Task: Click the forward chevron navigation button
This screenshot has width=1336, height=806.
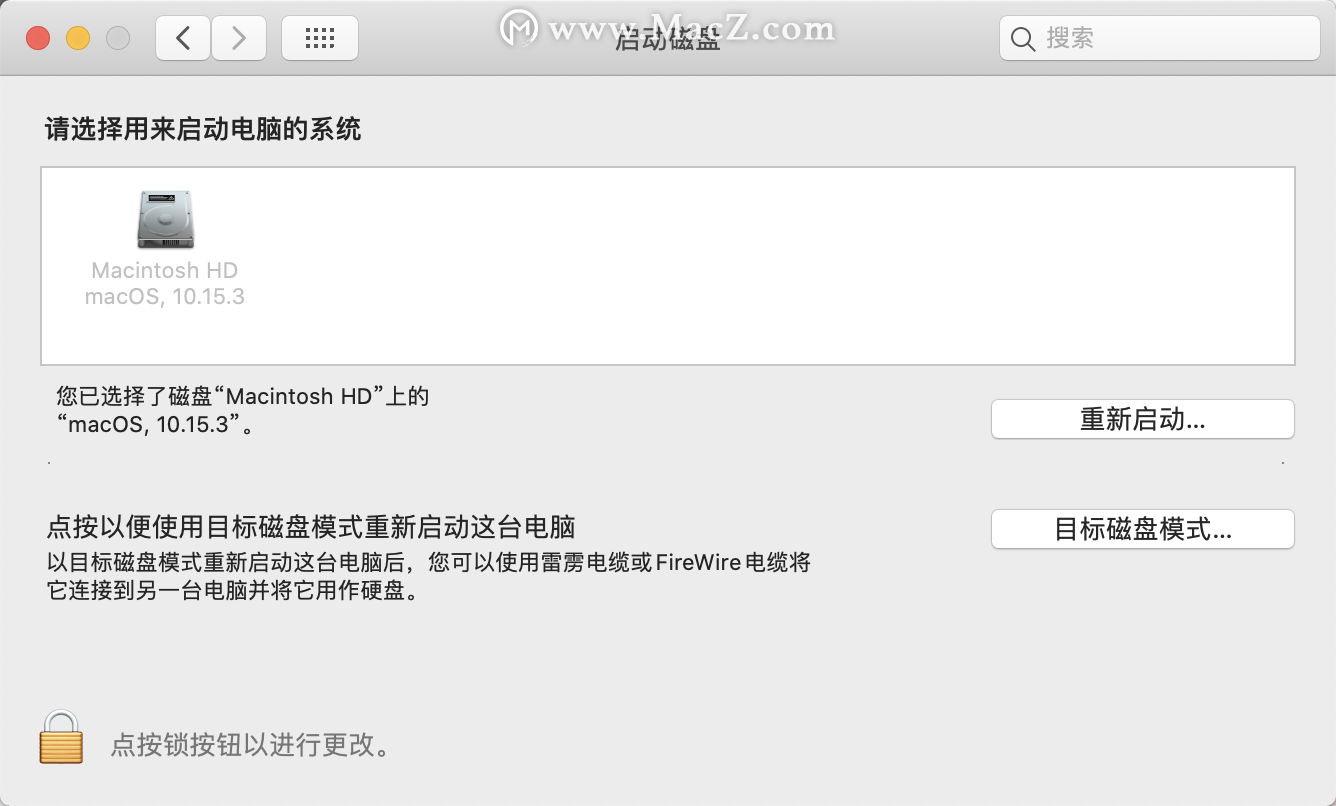Action: tap(239, 38)
